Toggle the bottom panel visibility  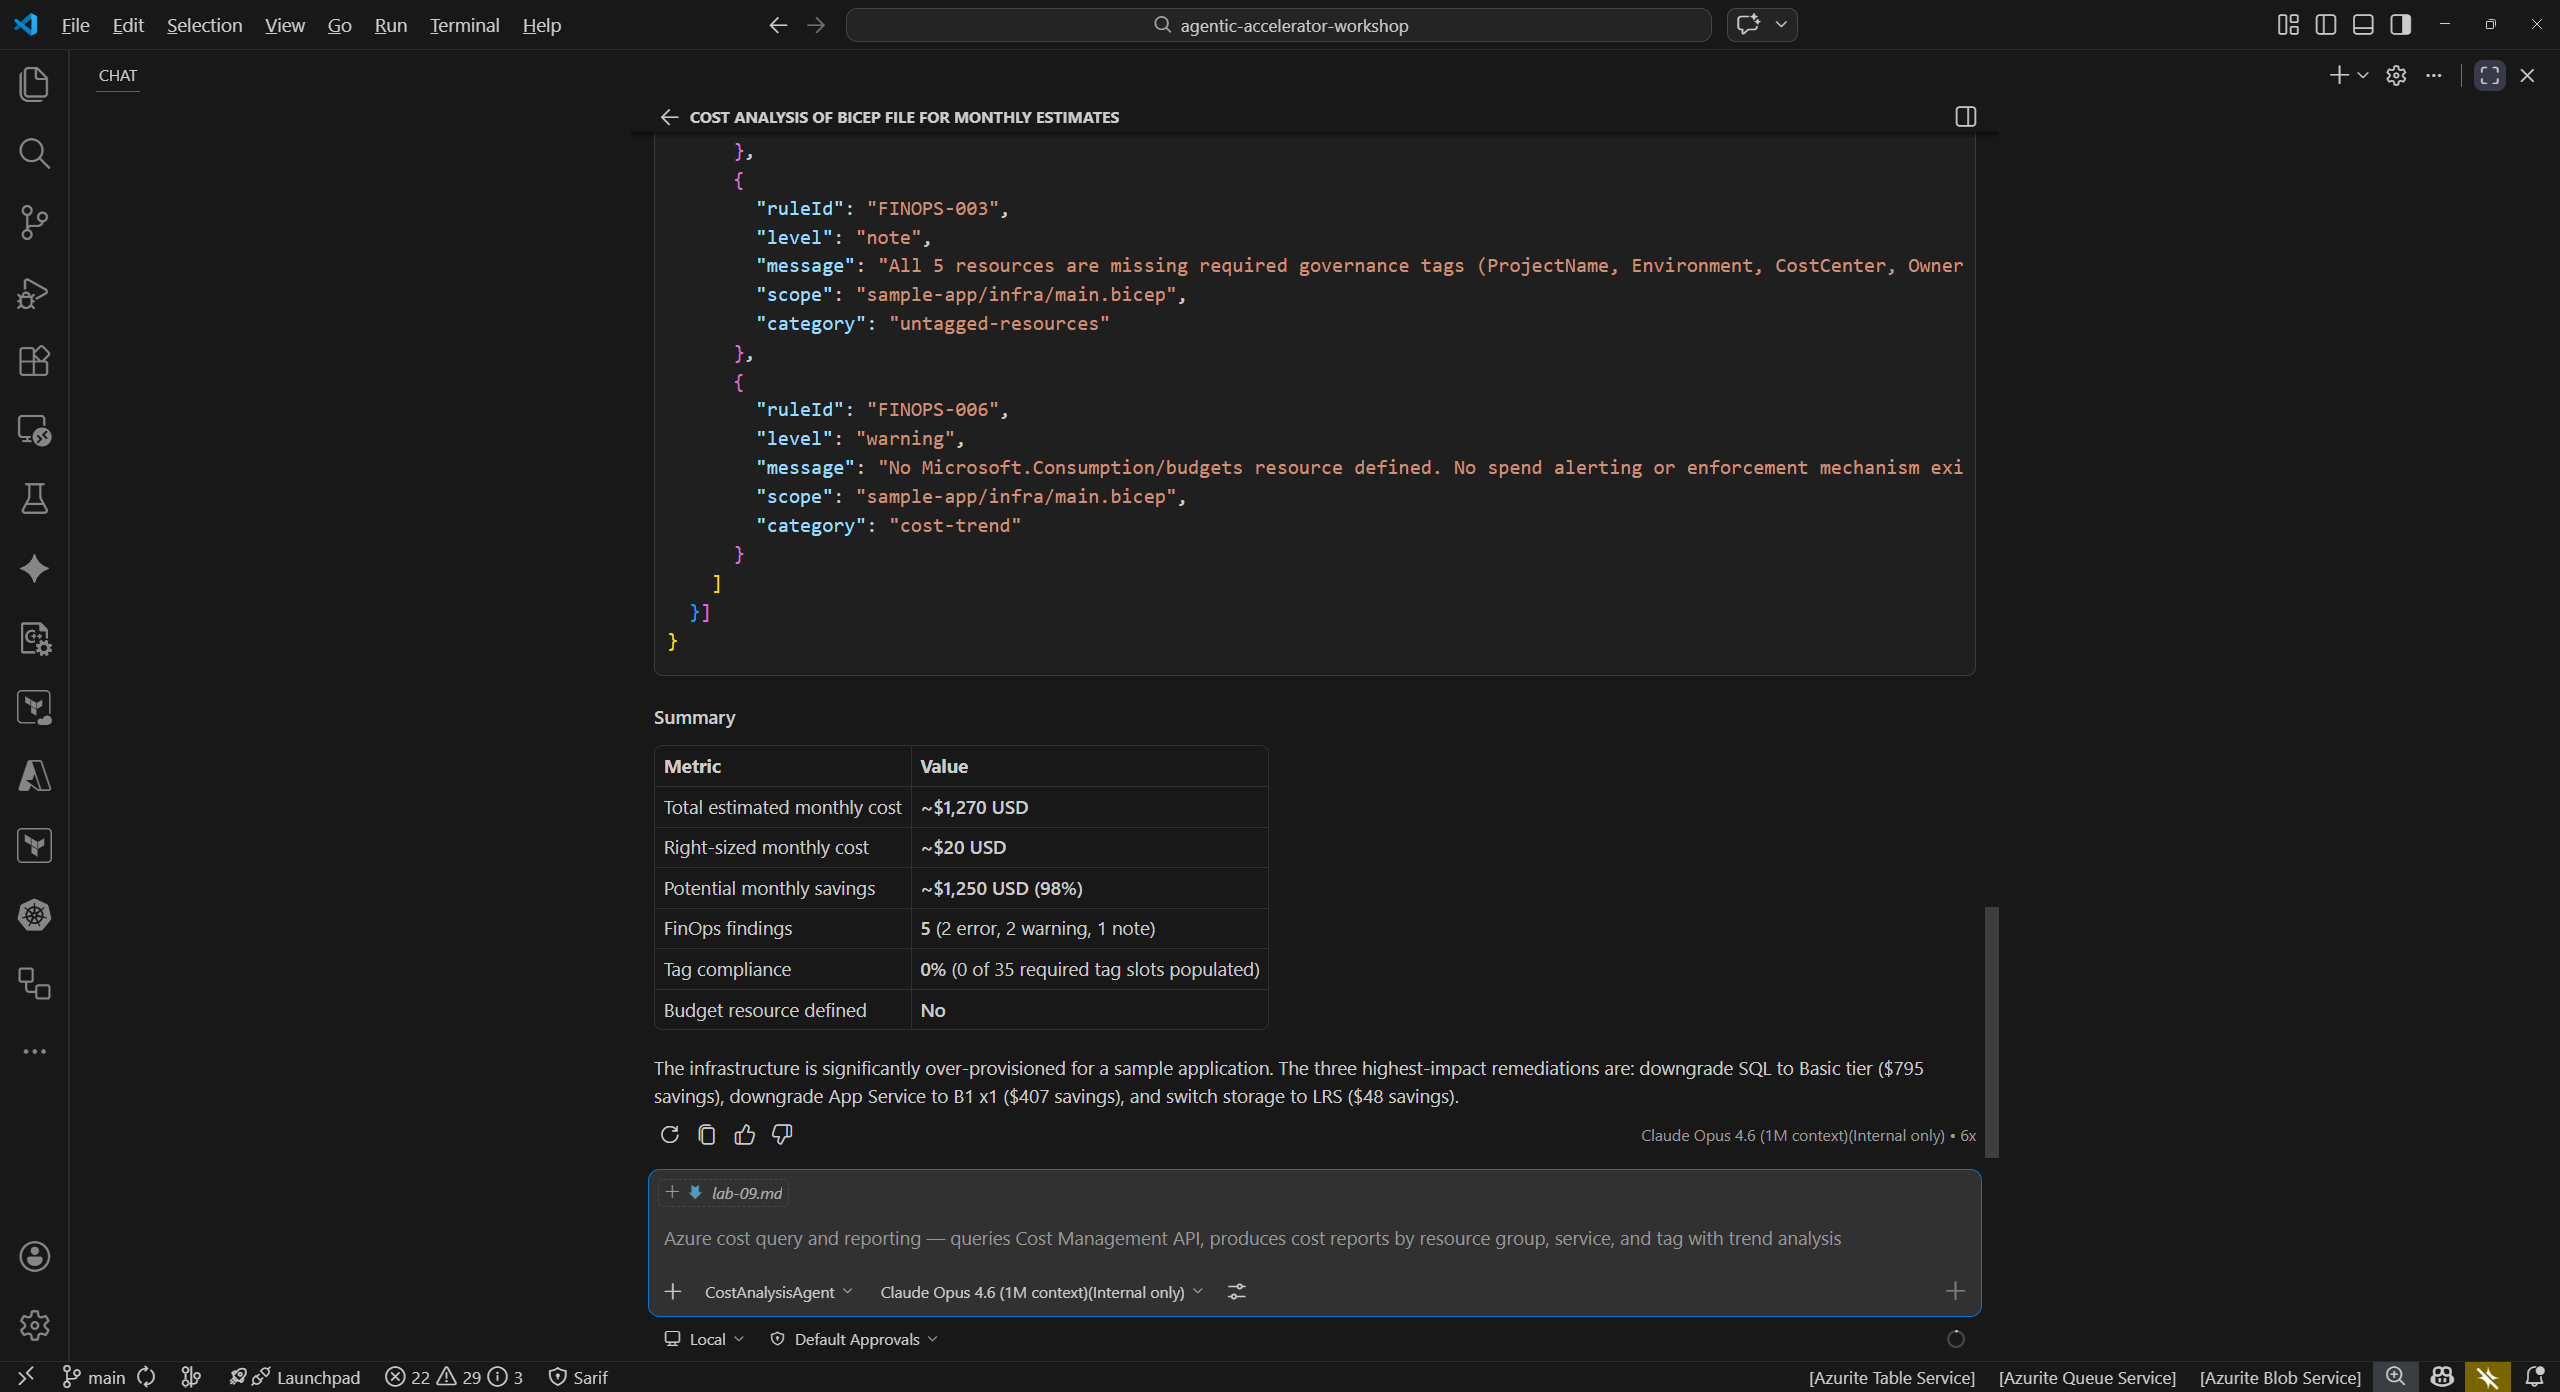2363,25
